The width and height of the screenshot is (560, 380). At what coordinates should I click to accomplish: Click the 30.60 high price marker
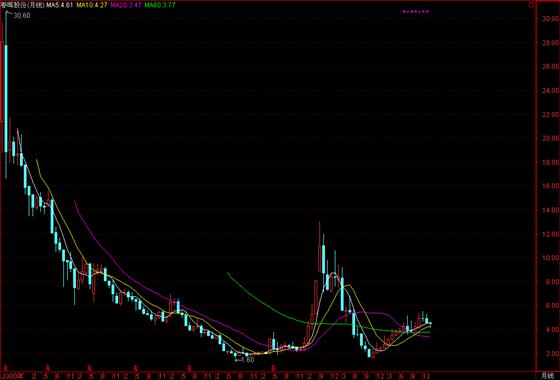22,15
